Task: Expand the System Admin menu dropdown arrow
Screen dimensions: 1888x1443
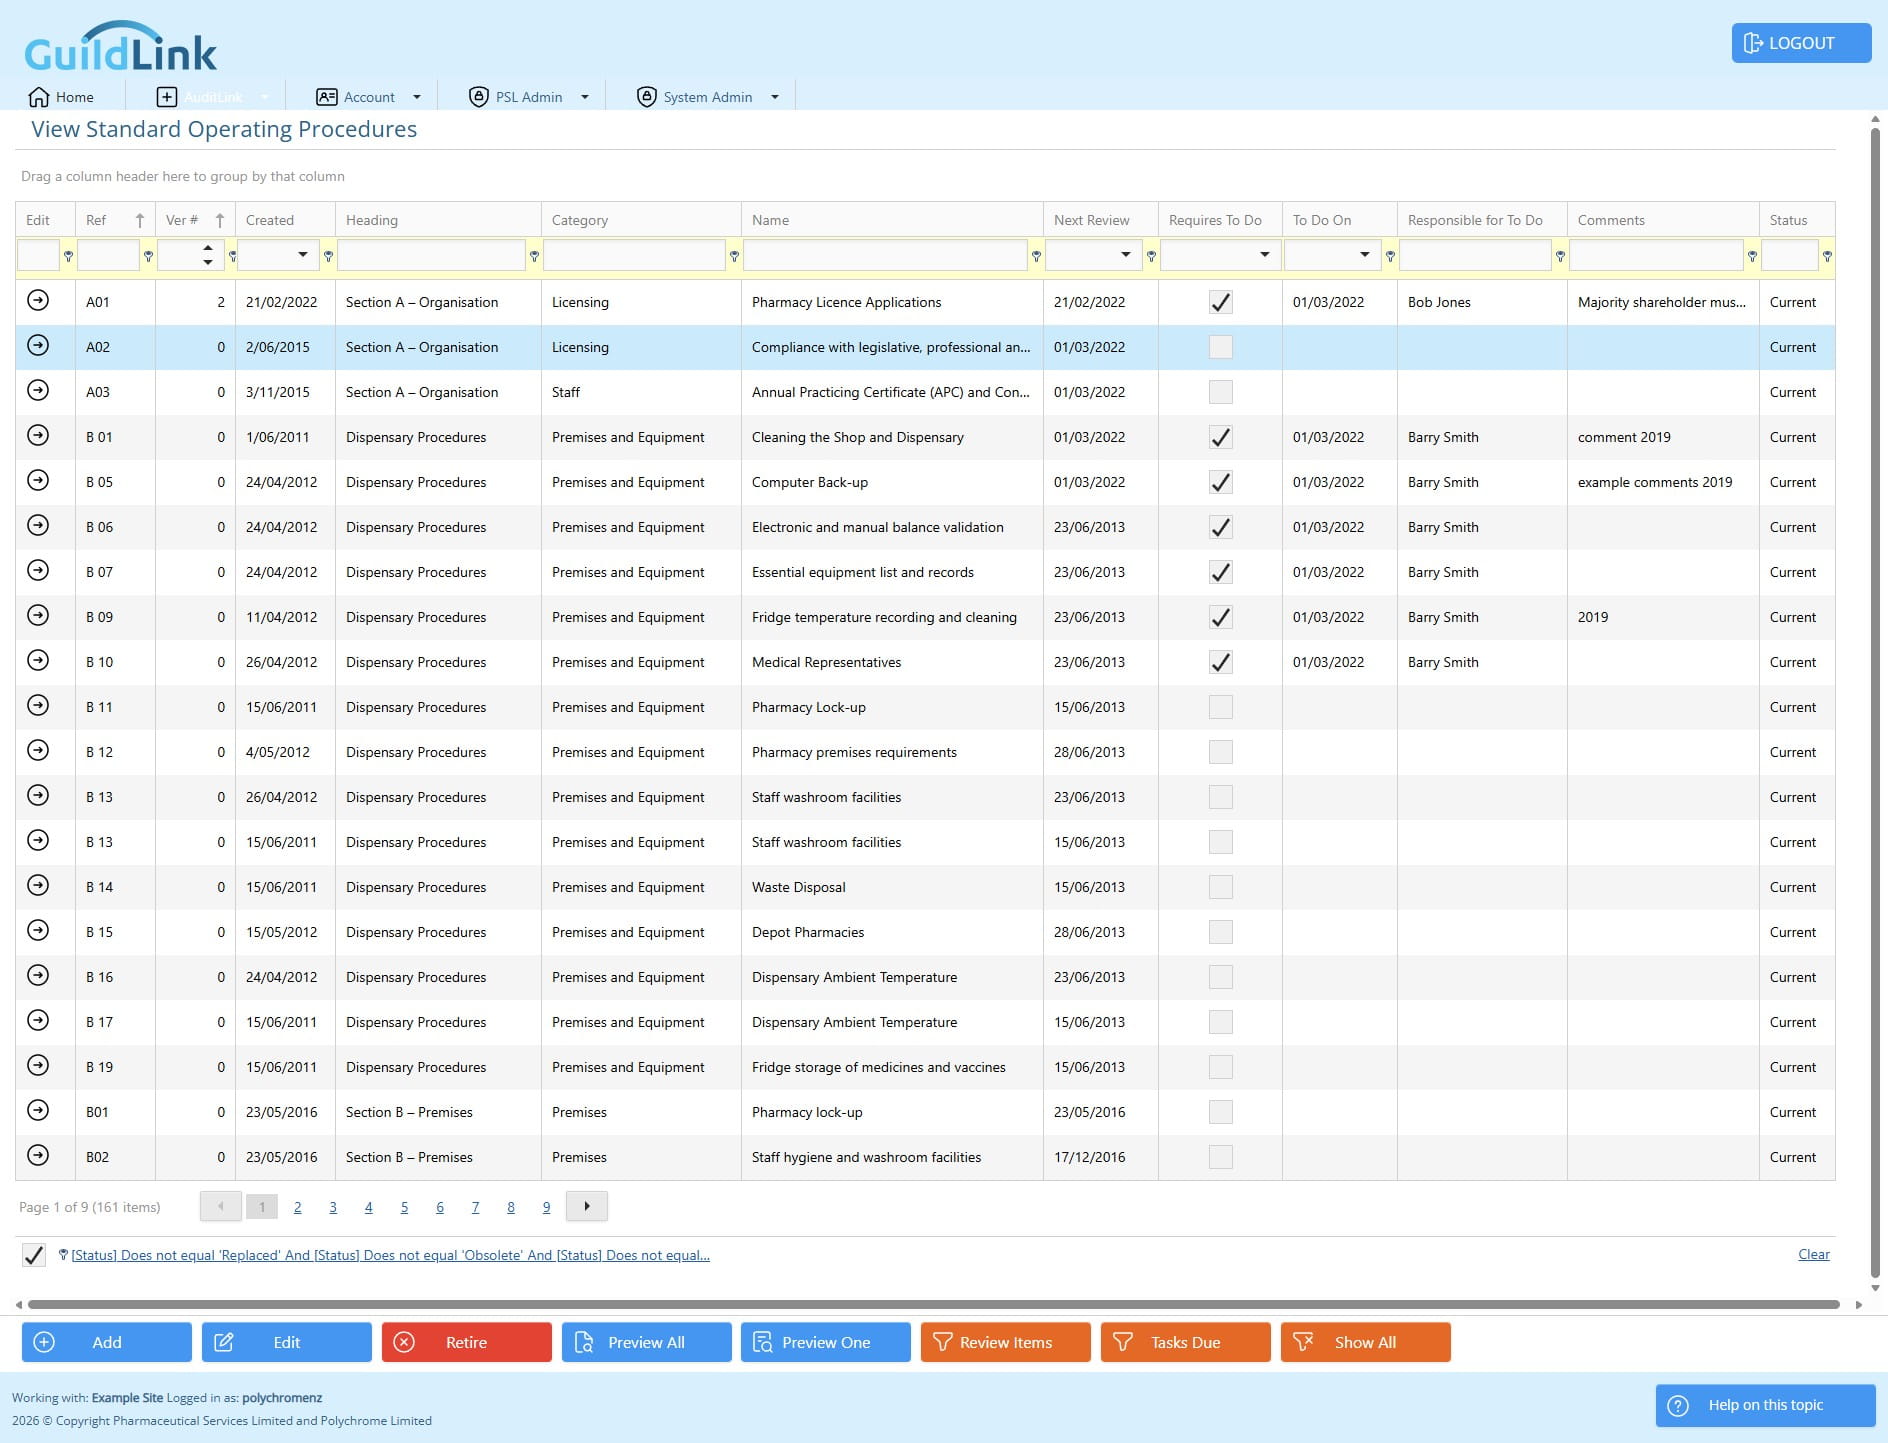Action: [775, 97]
